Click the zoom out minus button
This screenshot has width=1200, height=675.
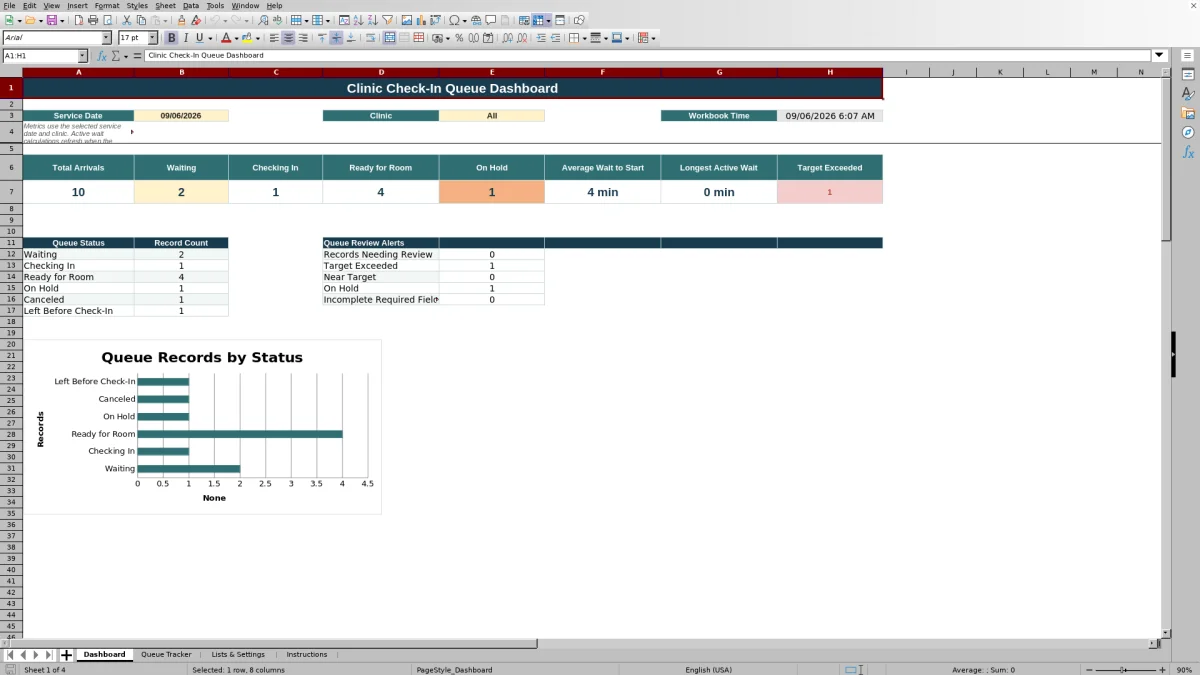[x=1088, y=670]
